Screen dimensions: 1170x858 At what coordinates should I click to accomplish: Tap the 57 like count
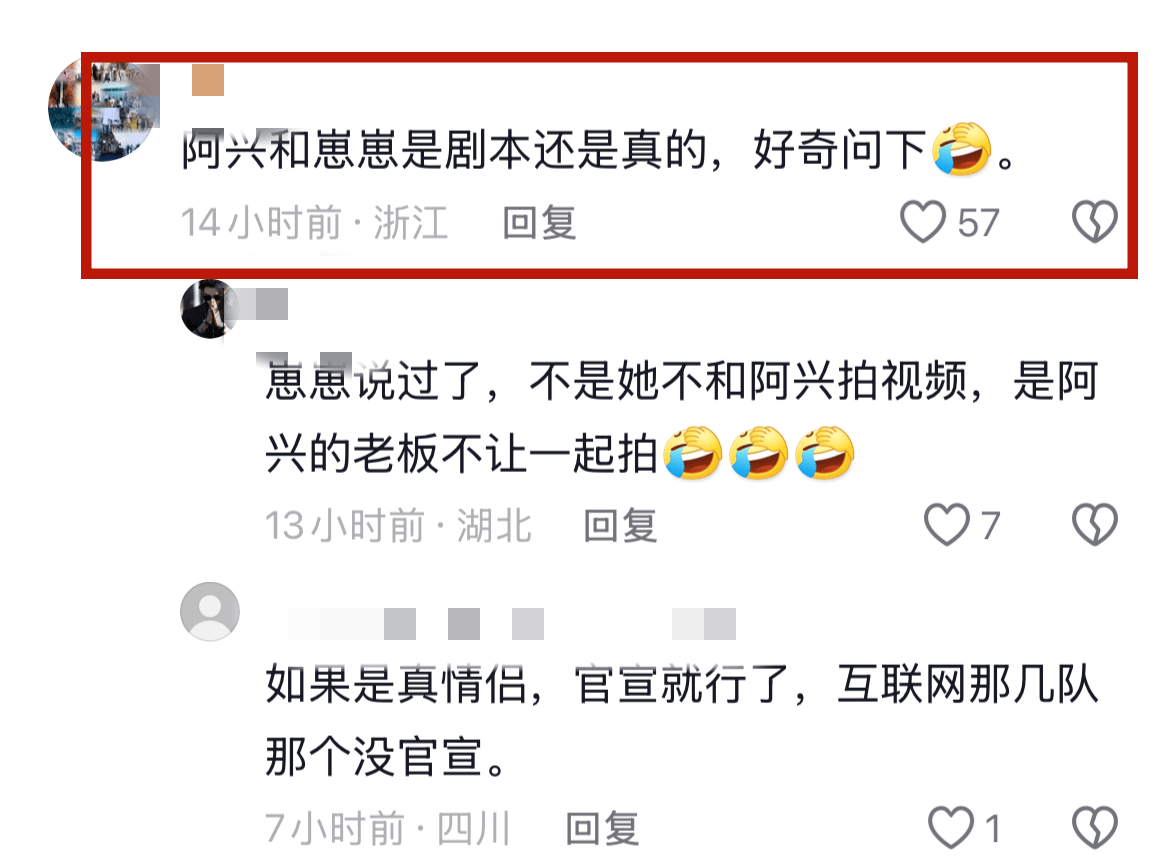978,223
